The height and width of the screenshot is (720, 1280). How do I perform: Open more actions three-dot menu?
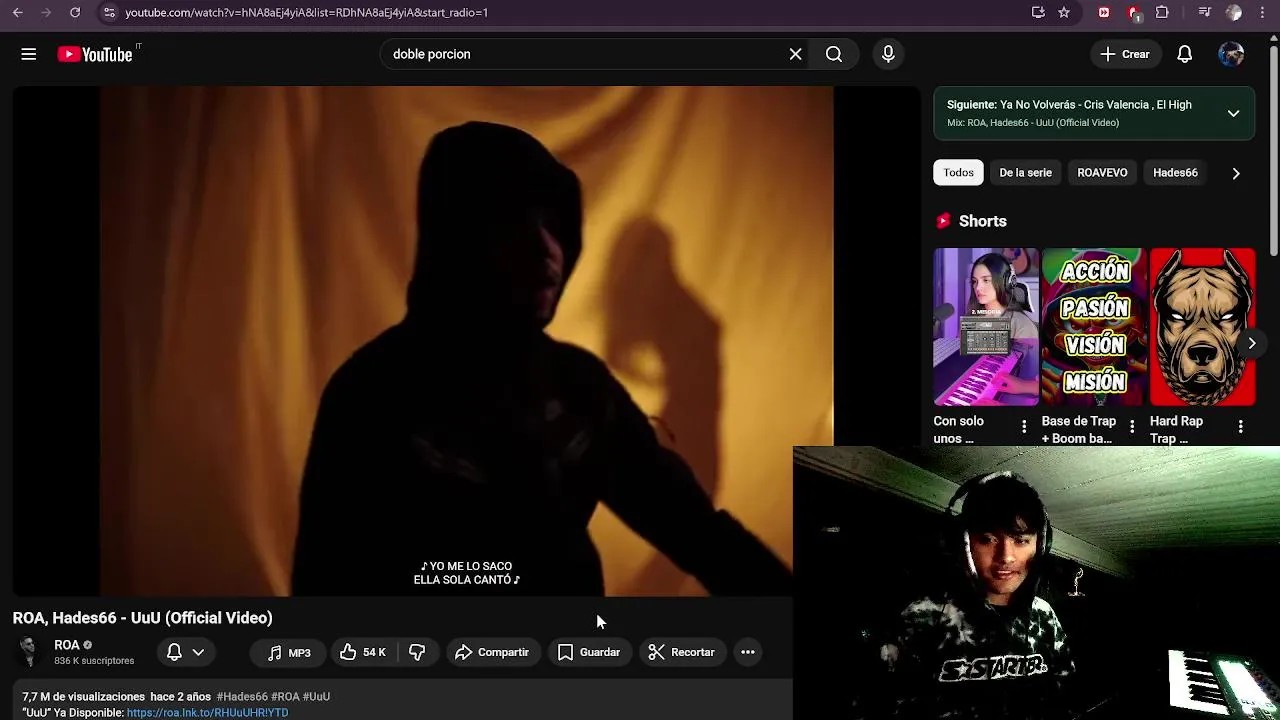pyautogui.click(x=748, y=652)
